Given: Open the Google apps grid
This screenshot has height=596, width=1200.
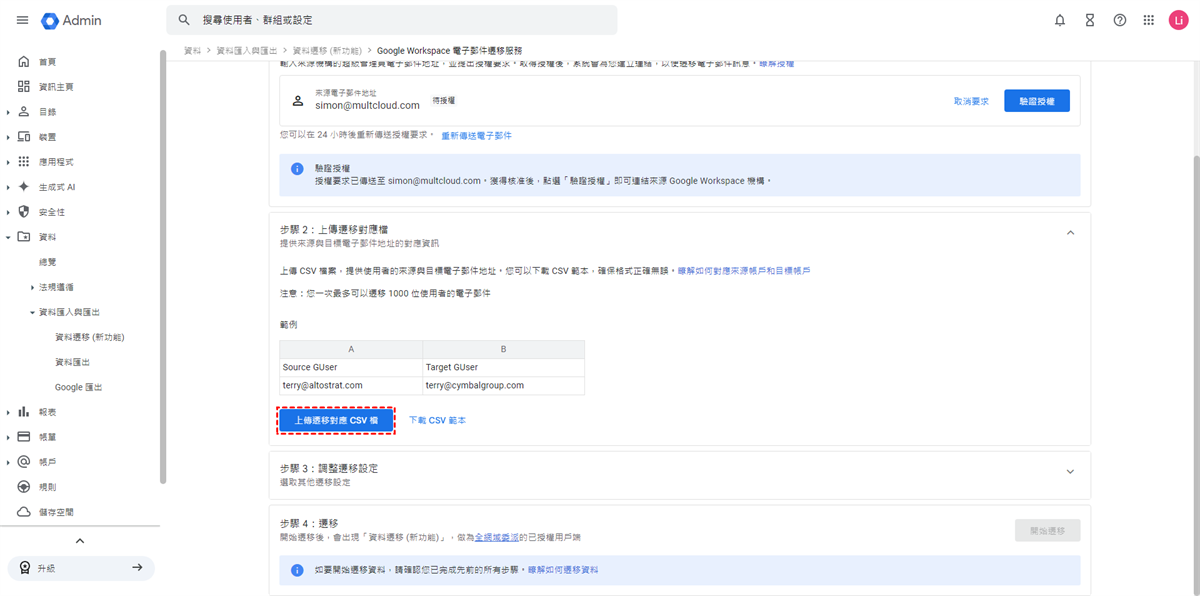Looking at the screenshot, I should (1149, 20).
